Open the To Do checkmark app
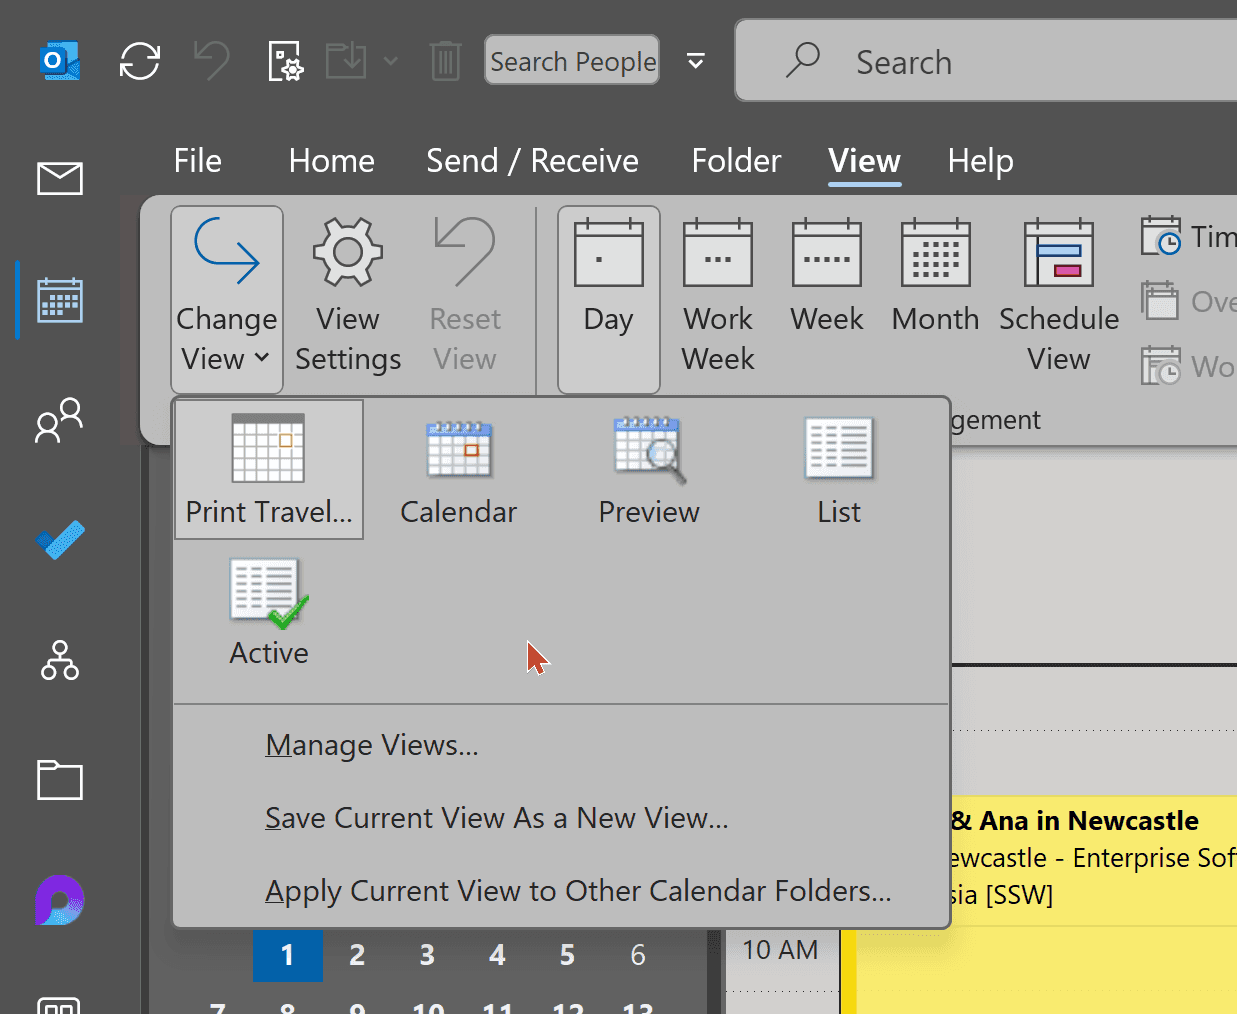This screenshot has height=1014, width=1237. (x=60, y=541)
